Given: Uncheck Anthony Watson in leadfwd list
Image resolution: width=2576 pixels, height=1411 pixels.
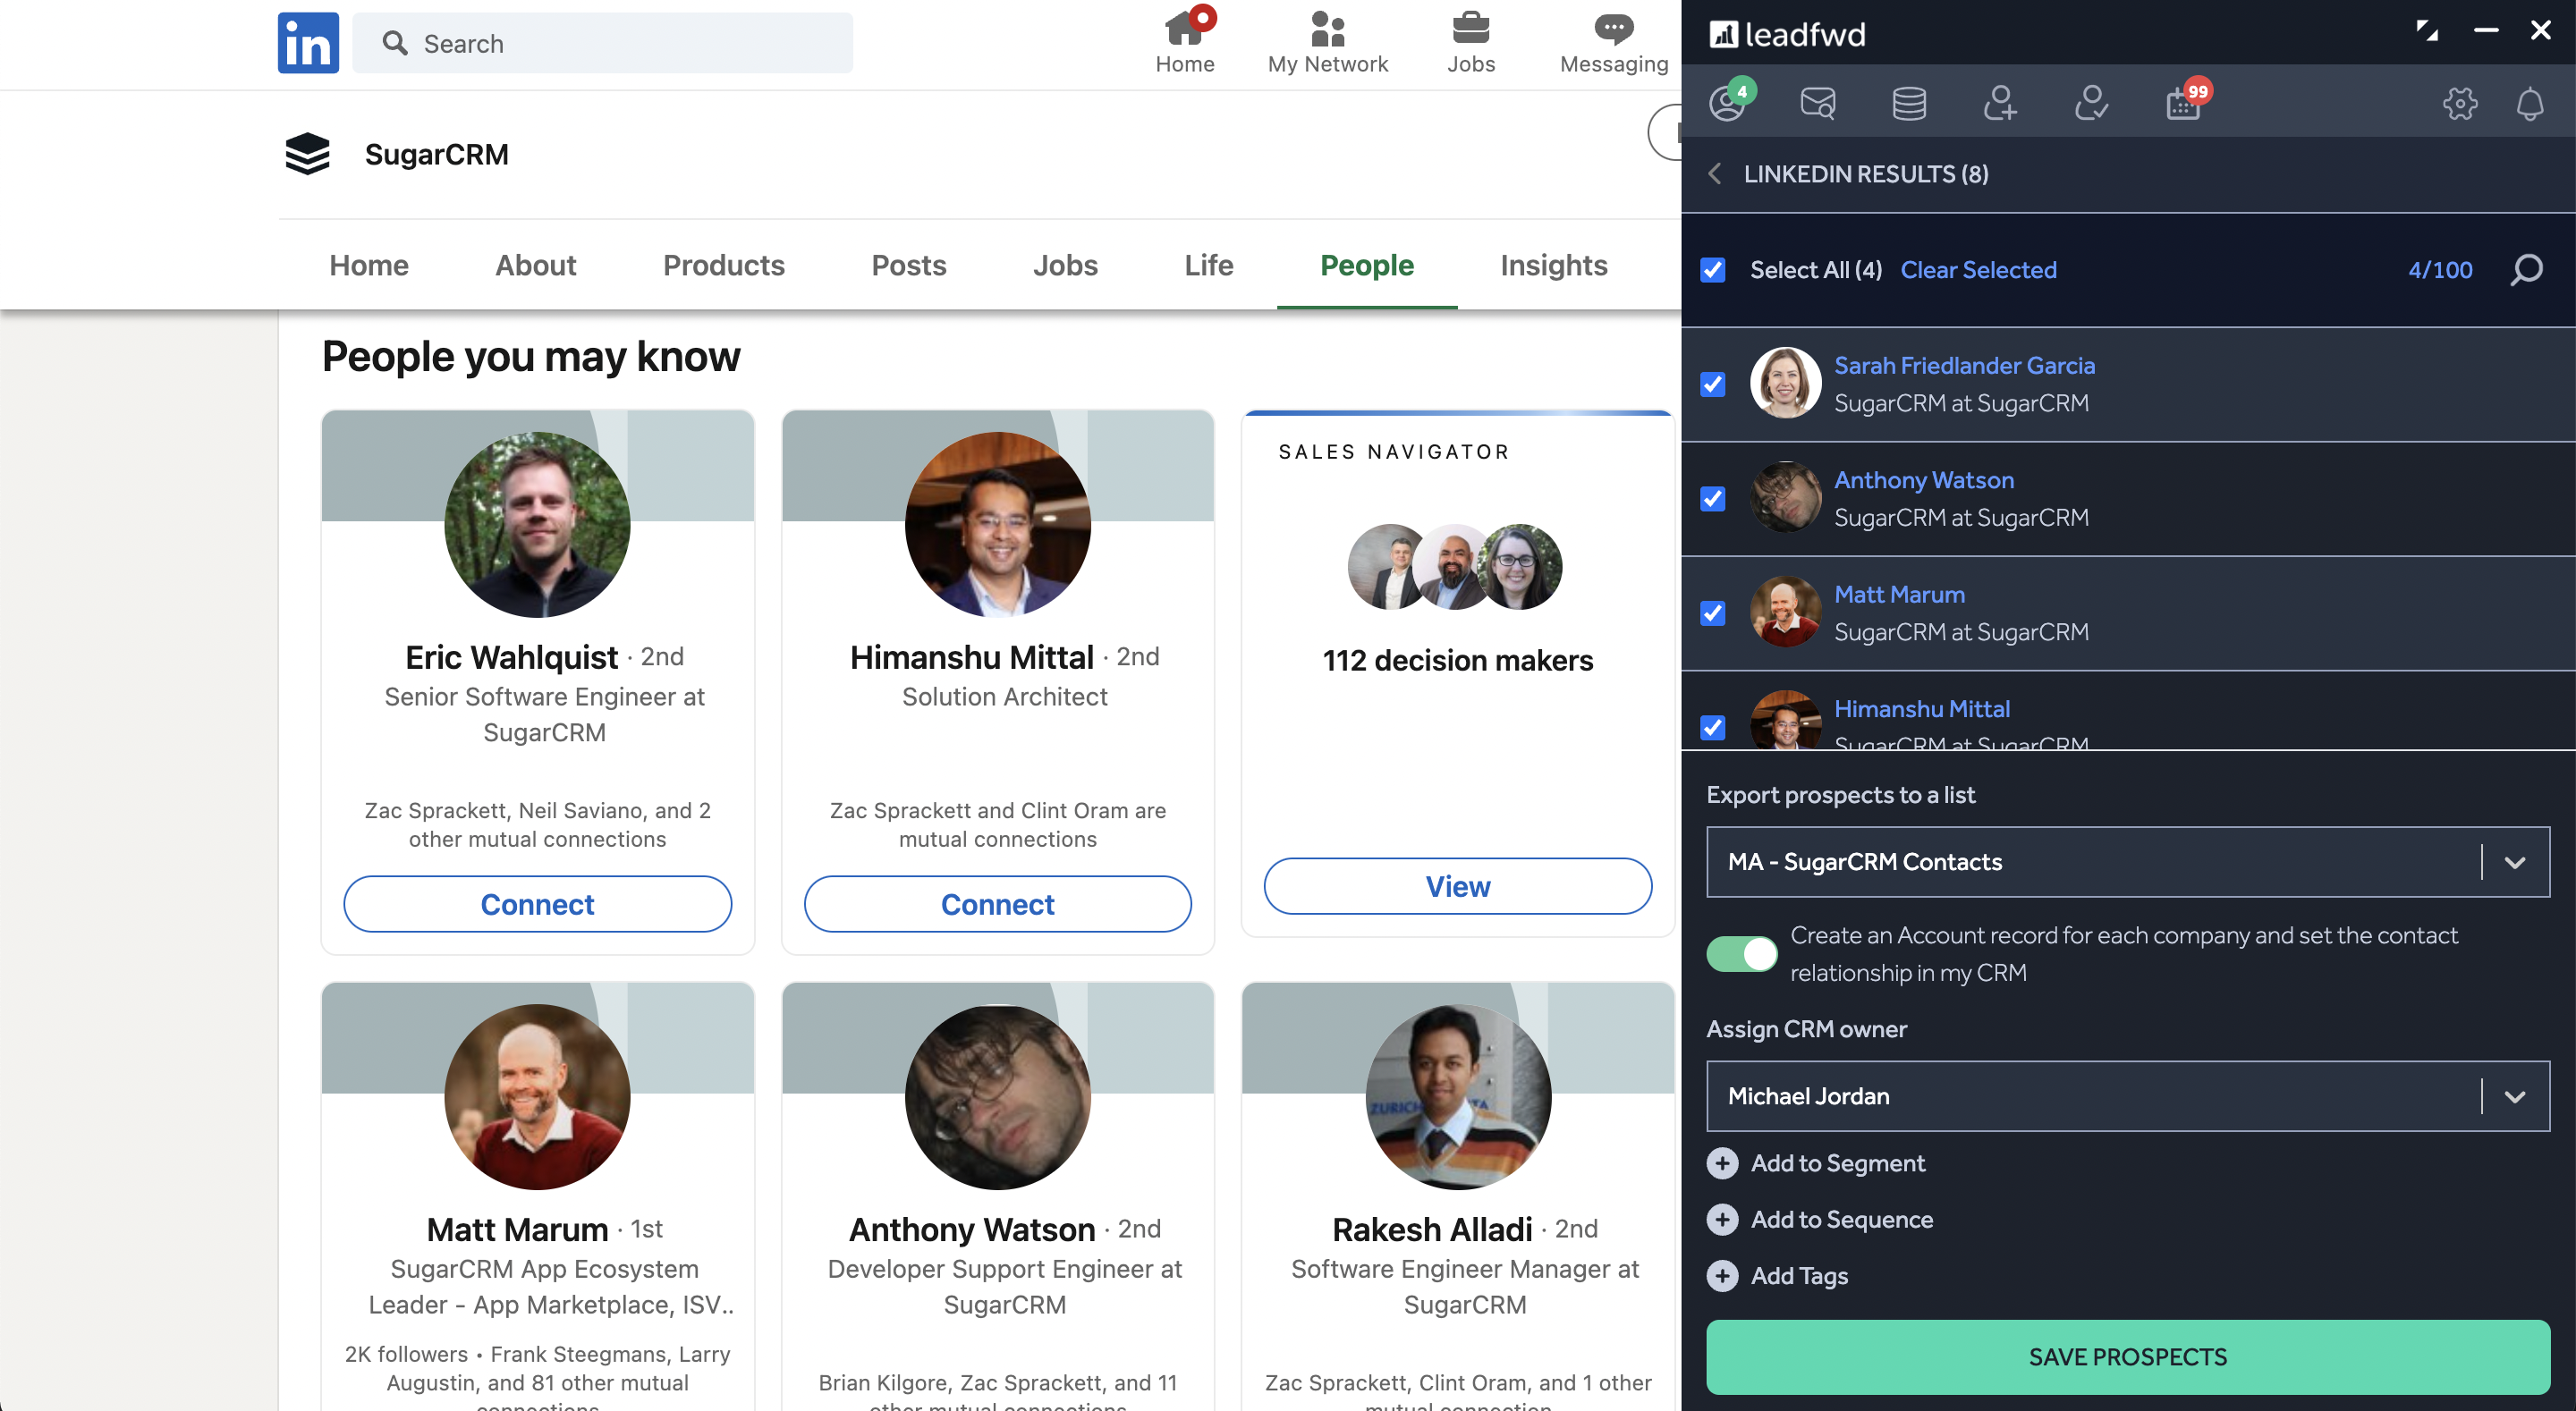Looking at the screenshot, I should point(1712,499).
